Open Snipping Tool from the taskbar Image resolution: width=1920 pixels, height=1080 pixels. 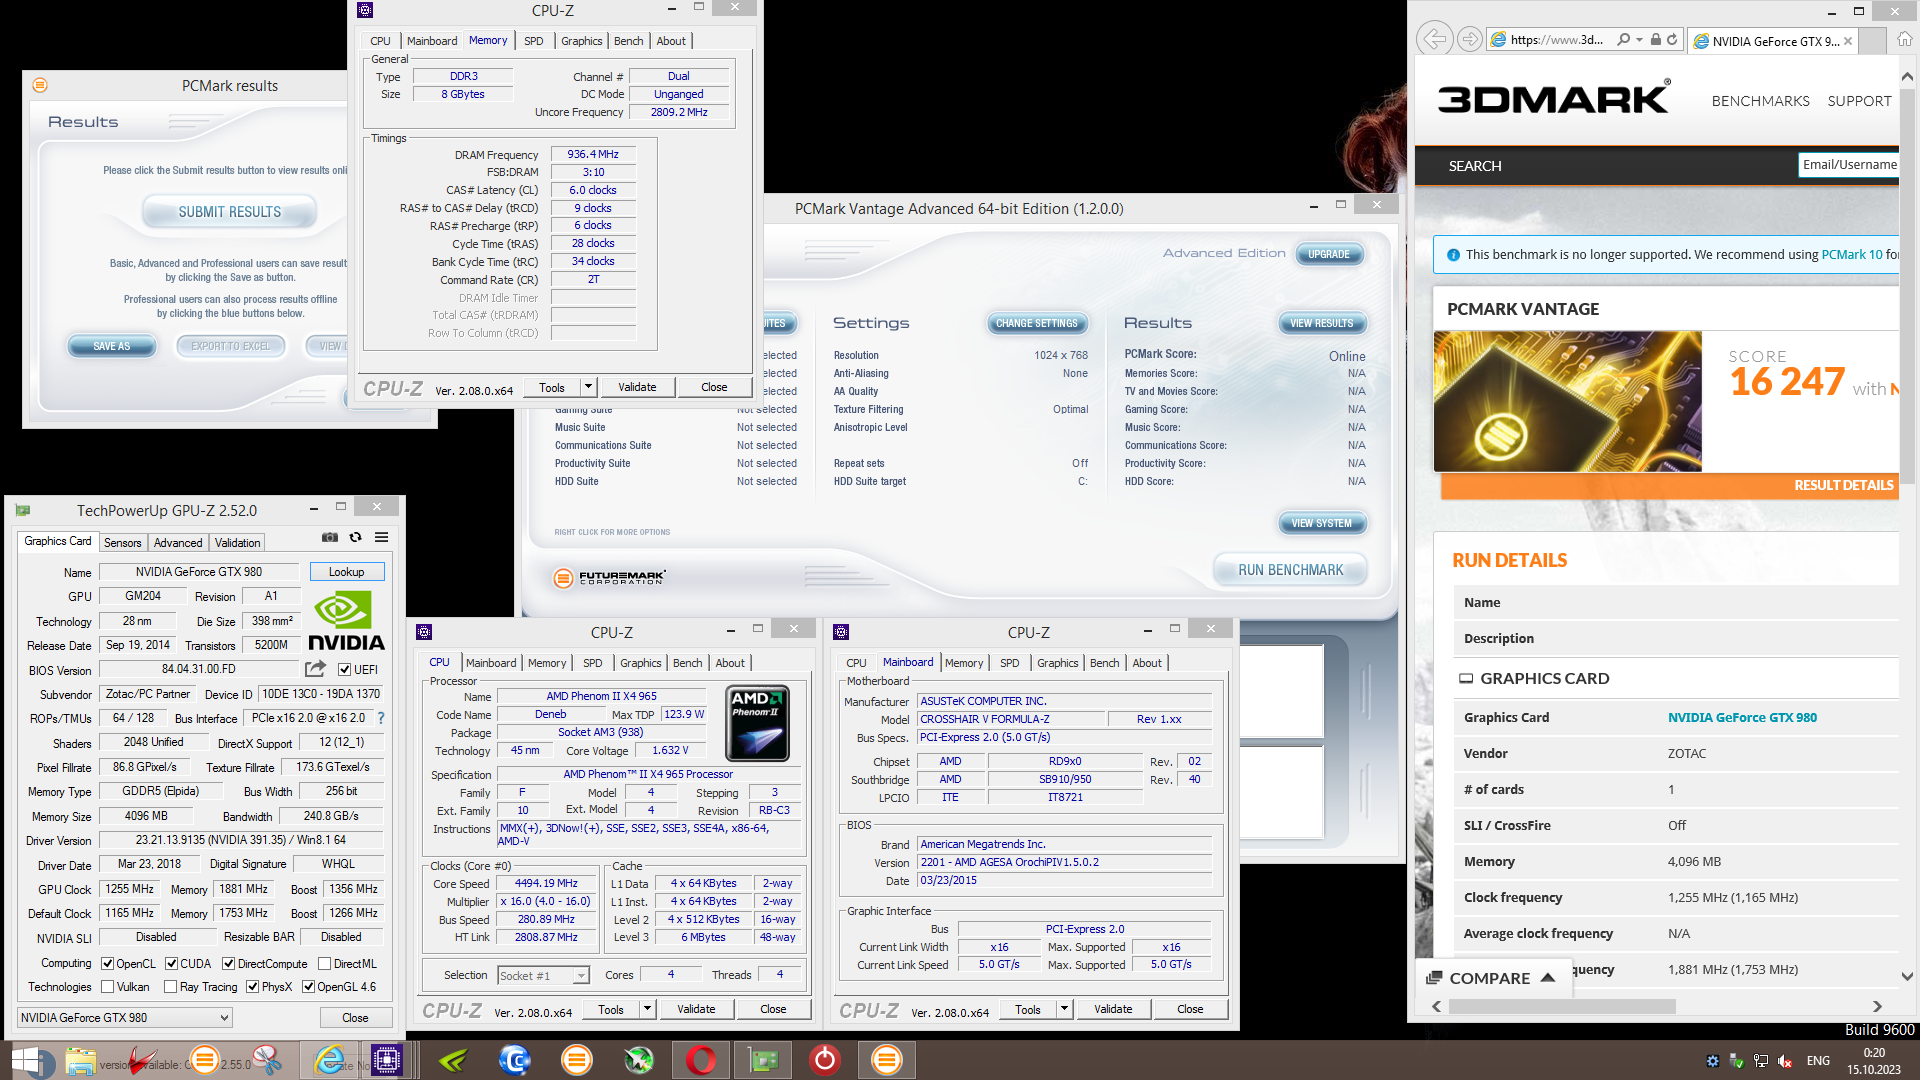tap(267, 1060)
